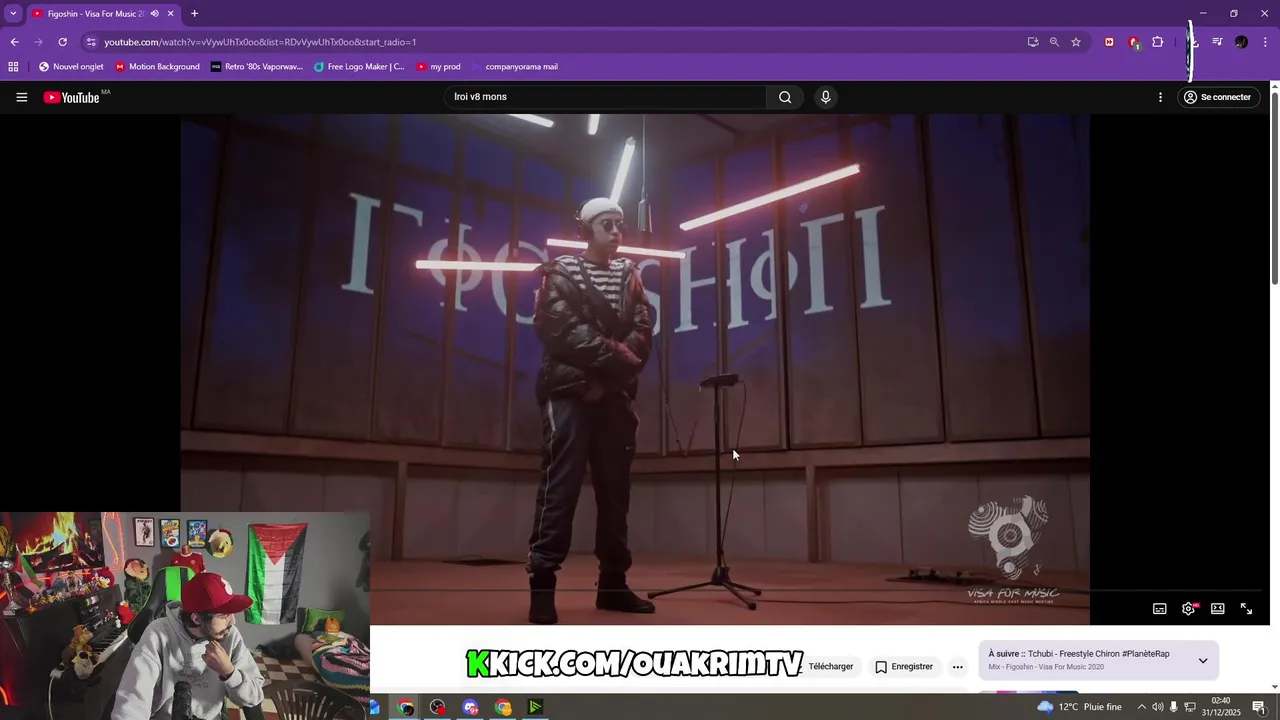1280x720 pixels.
Task: Open site information icon in address bar
Action: (x=91, y=42)
